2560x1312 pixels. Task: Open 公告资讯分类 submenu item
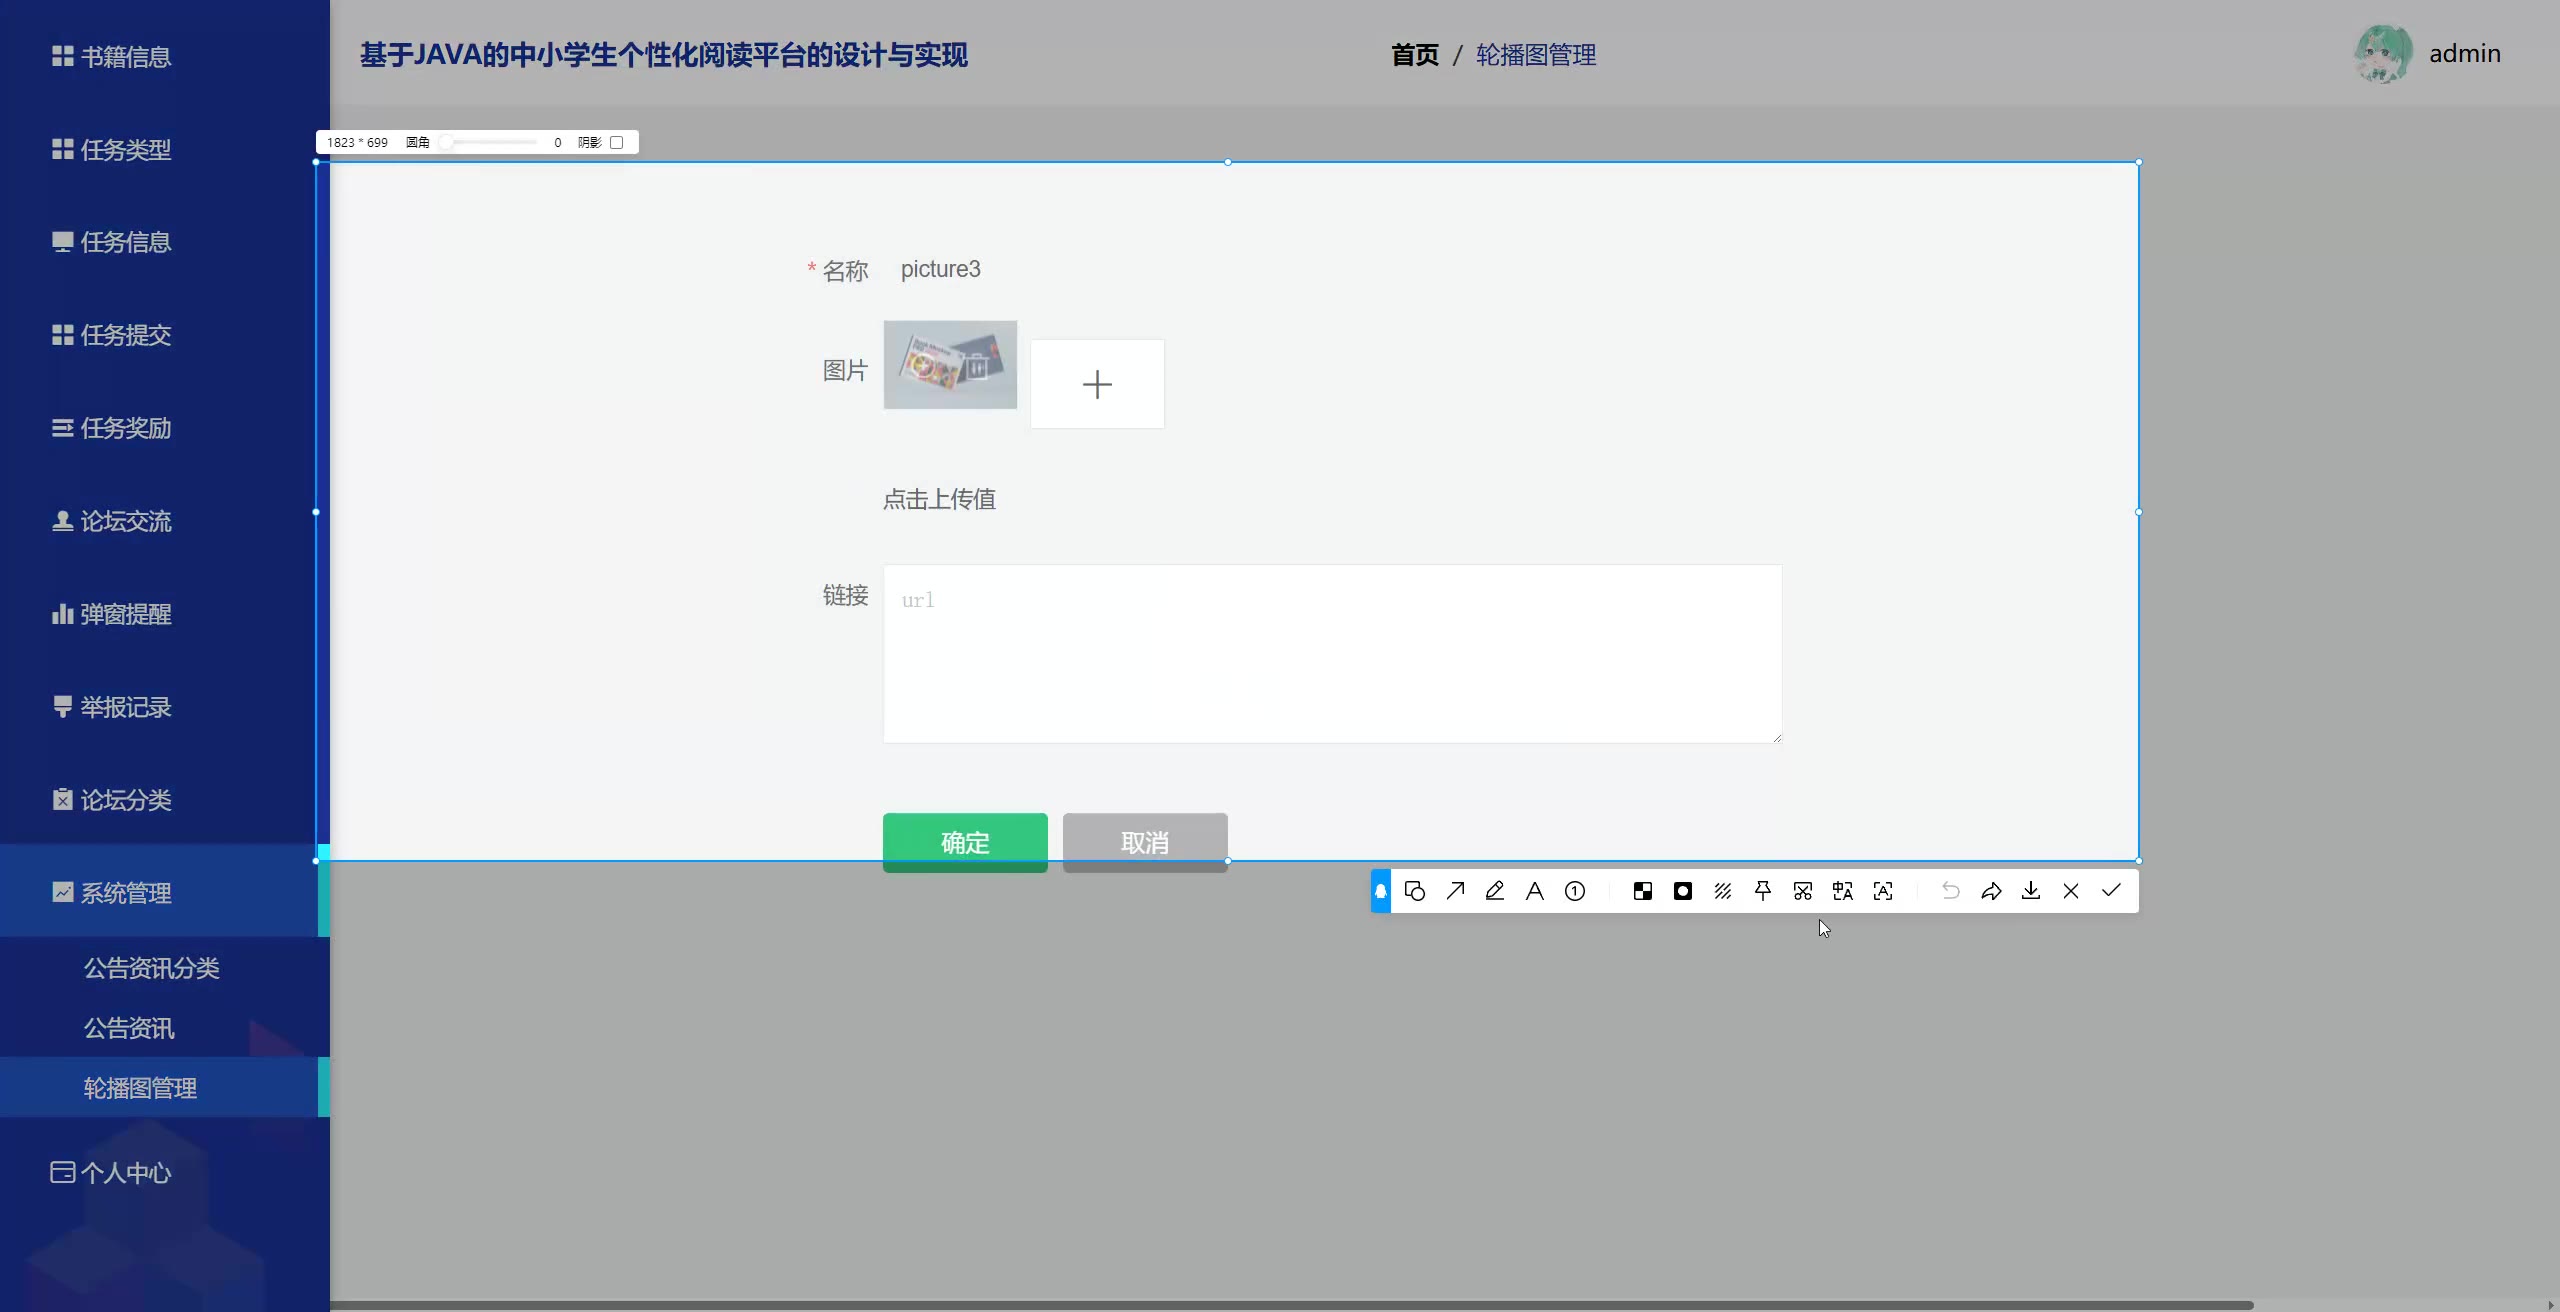(x=151, y=968)
